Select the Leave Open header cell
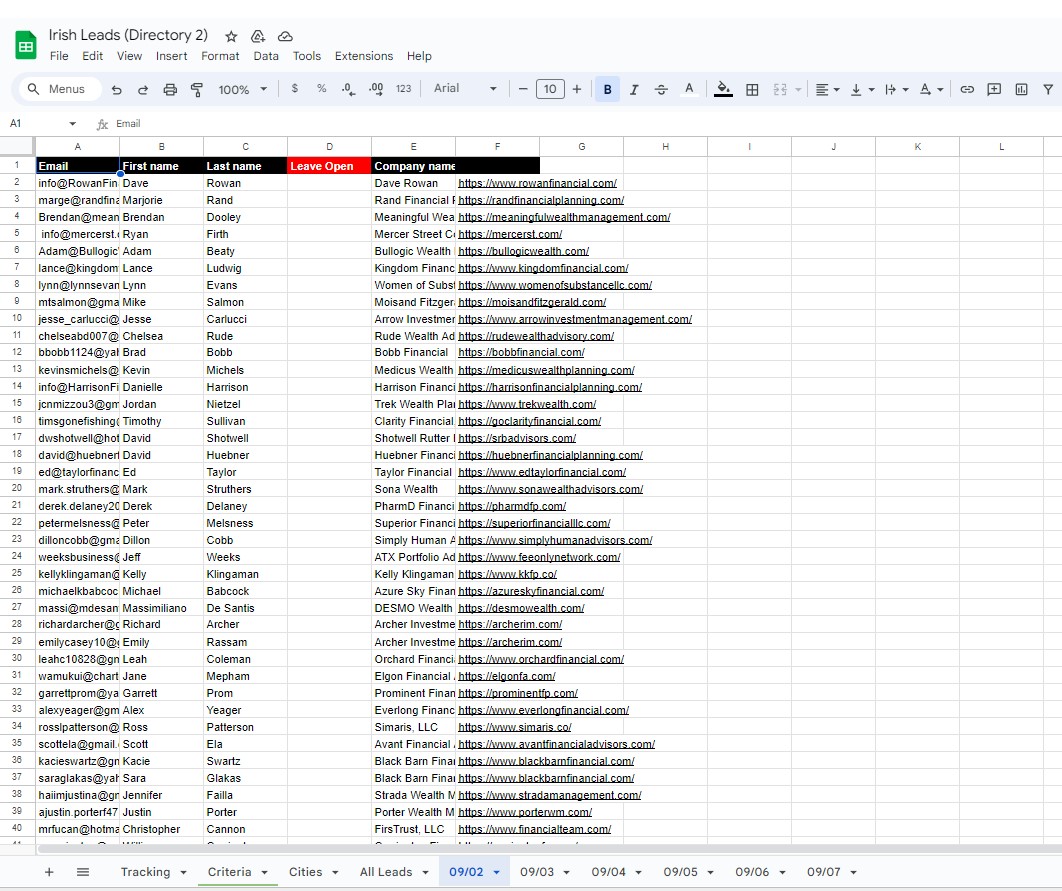Image resolution: width=1062 pixels, height=891 pixels. pyautogui.click(x=329, y=166)
